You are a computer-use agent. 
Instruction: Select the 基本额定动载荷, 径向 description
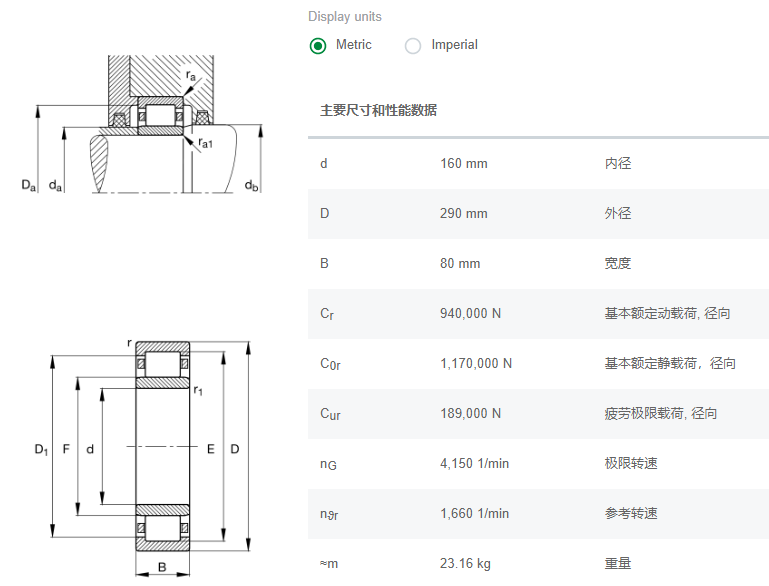point(667,313)
